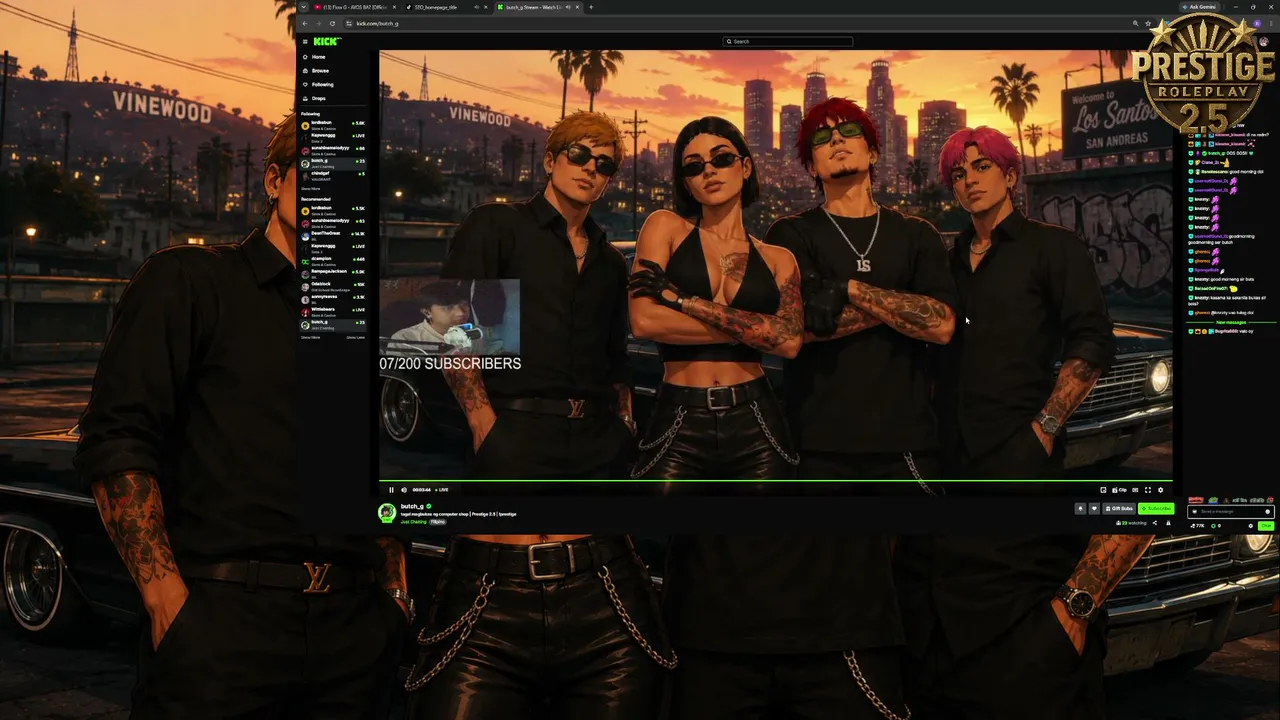
Task: Expand Following list with Show More
Action: [311, 189]
